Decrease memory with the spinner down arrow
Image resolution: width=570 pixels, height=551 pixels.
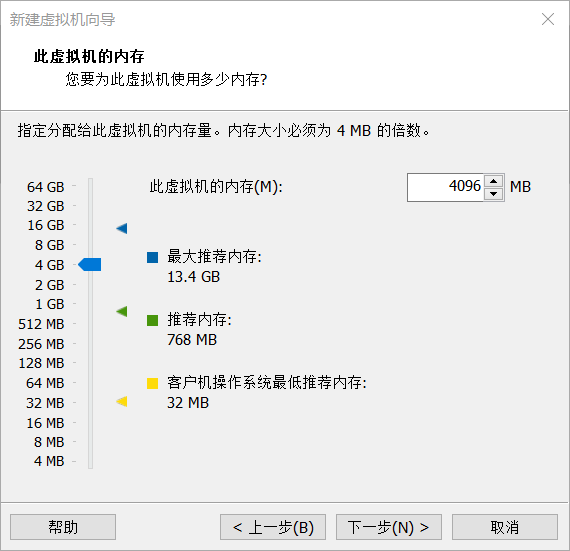pyautogui.click(x=493, y=194)
